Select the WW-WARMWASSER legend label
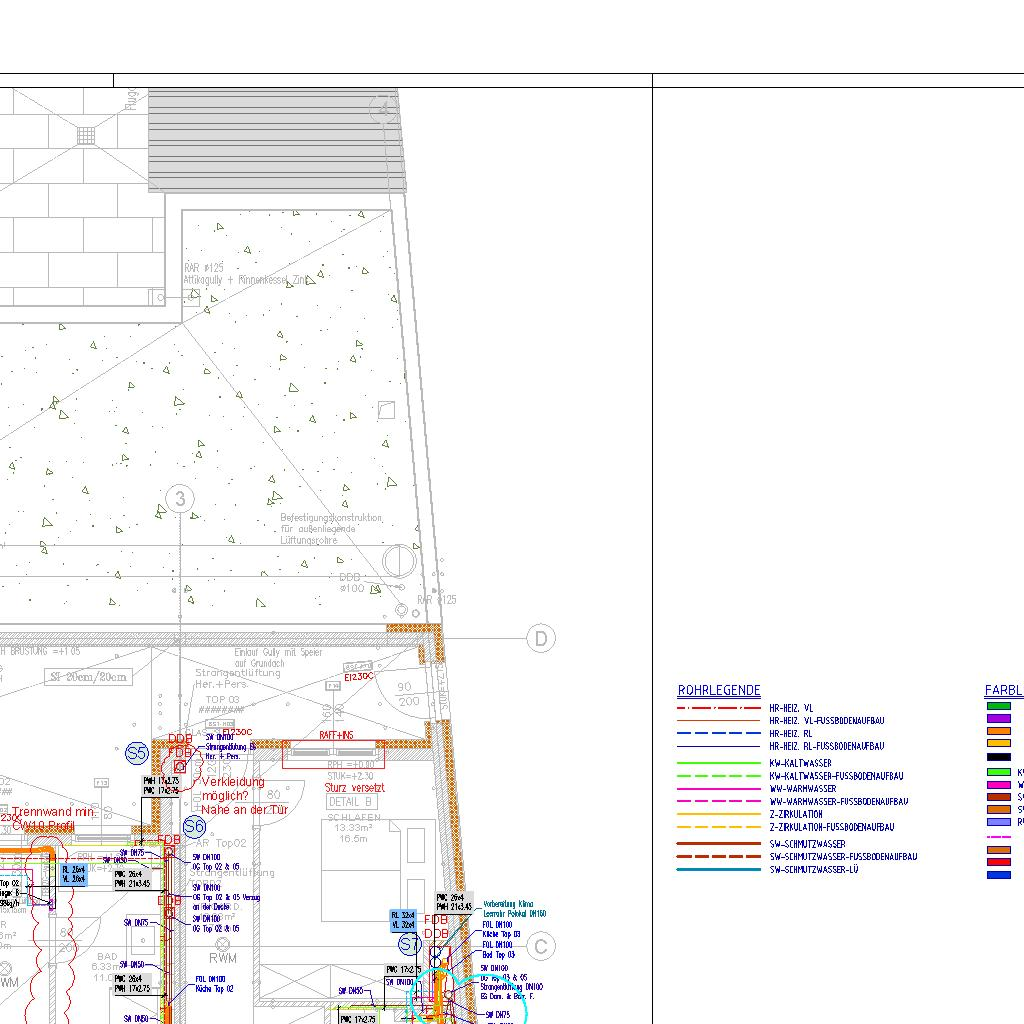The height and width of the screenshot is (1024, 1024). 802,789
